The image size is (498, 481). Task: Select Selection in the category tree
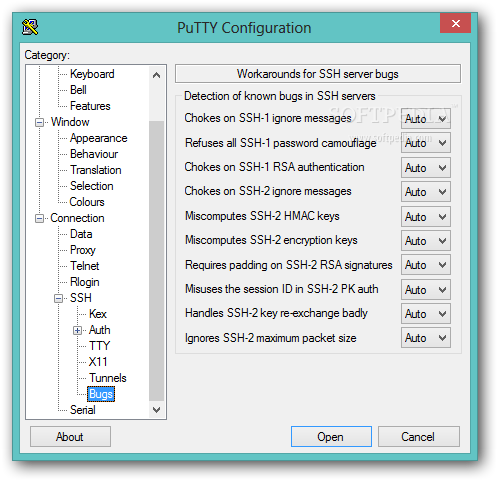point(92,186)
